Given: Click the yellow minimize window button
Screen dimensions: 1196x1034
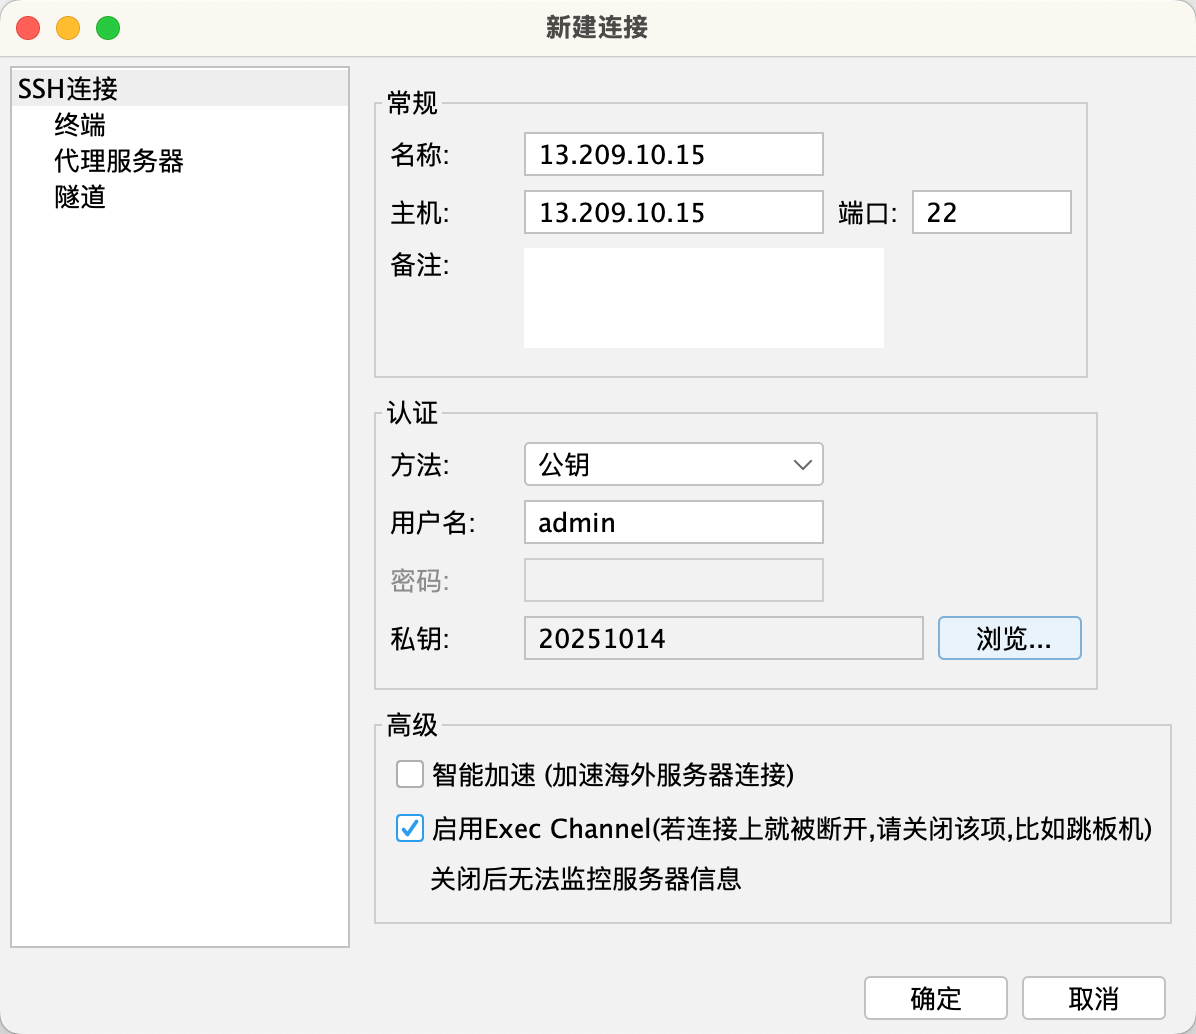Looking at the screenshot, I should [x=68, y=28].
